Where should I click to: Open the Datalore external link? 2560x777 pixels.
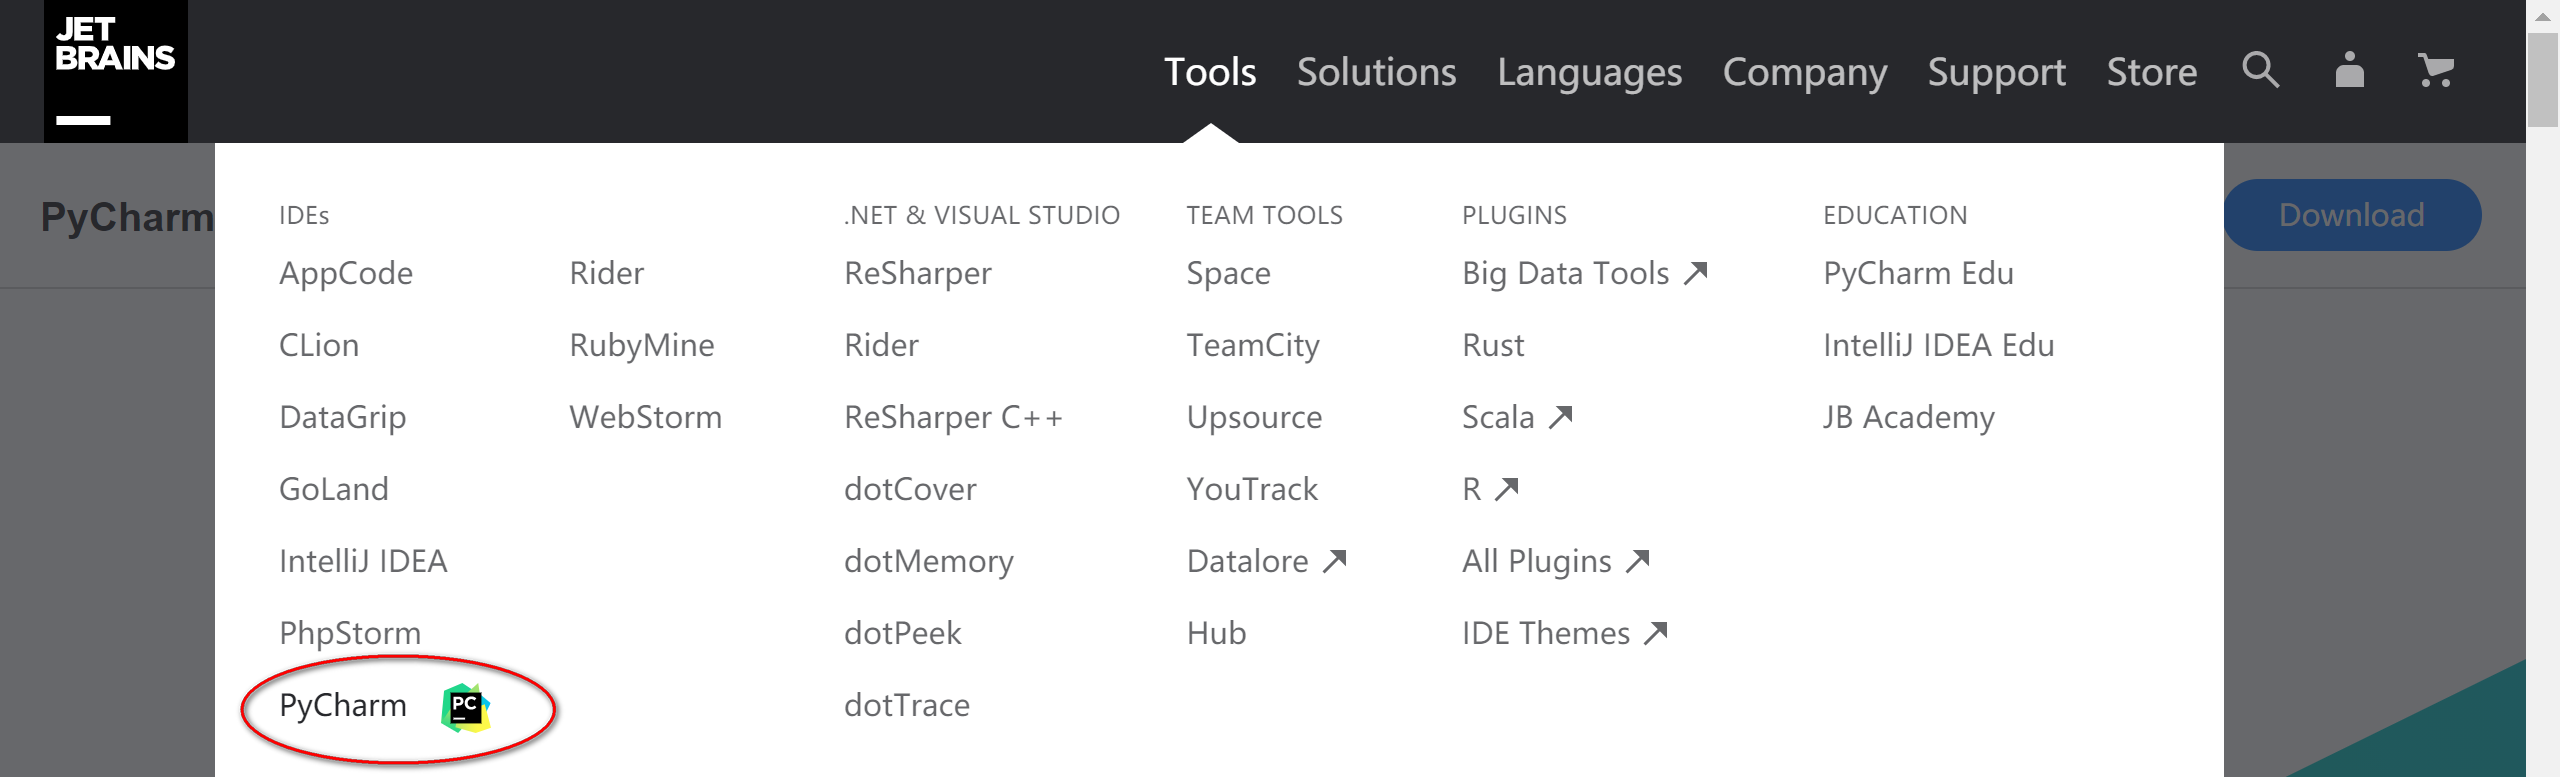tap(1266, 561)
